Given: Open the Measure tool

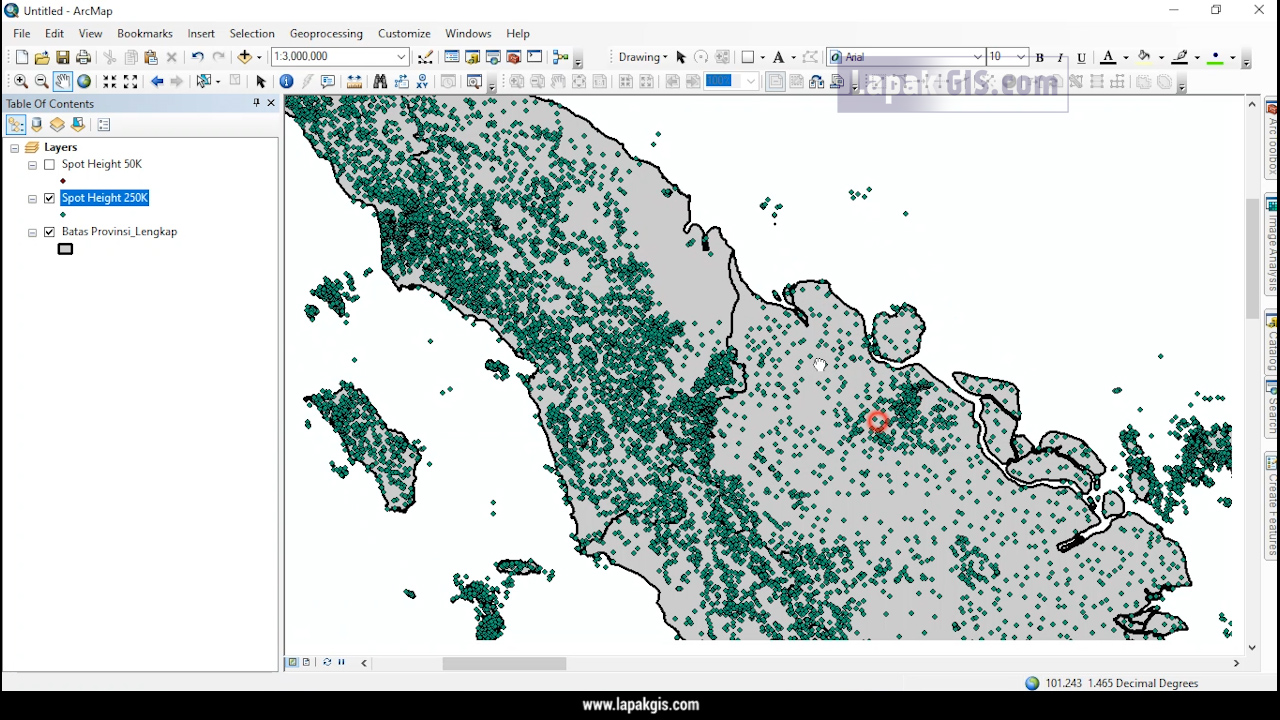Looking at the screenshot, I should point(354,81).
